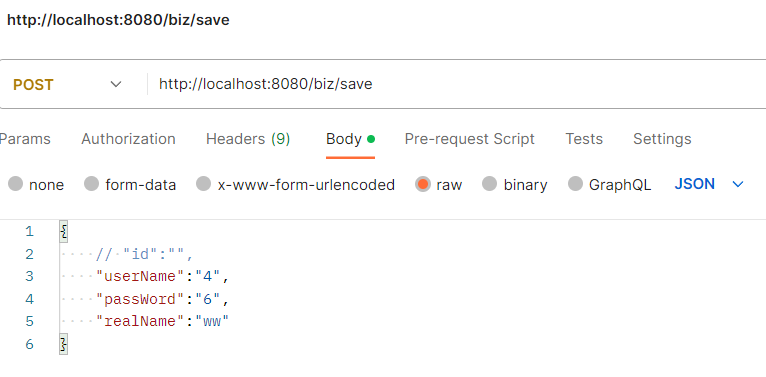
Task: Switch to the Params tab
Action: click(24, 139)
